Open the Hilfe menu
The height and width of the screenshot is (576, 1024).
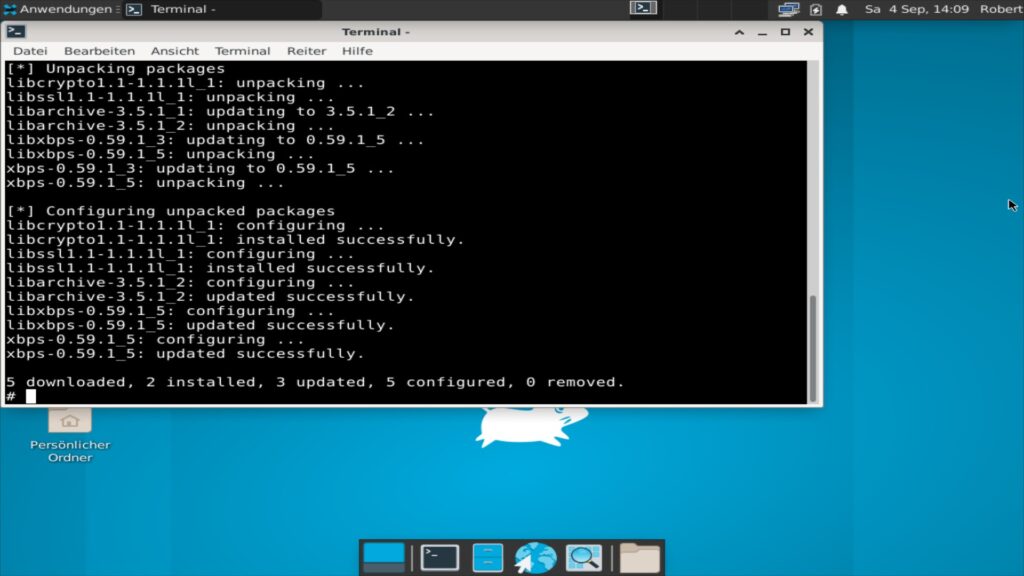357,51
